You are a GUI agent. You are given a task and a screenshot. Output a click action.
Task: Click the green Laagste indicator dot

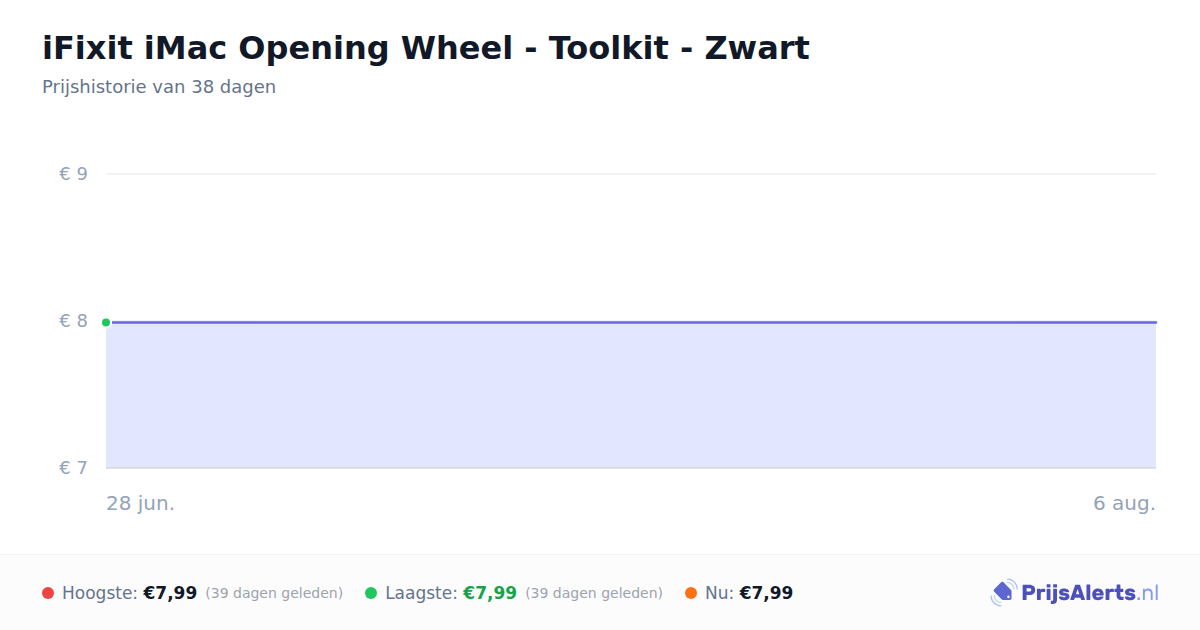pos(371,594)
